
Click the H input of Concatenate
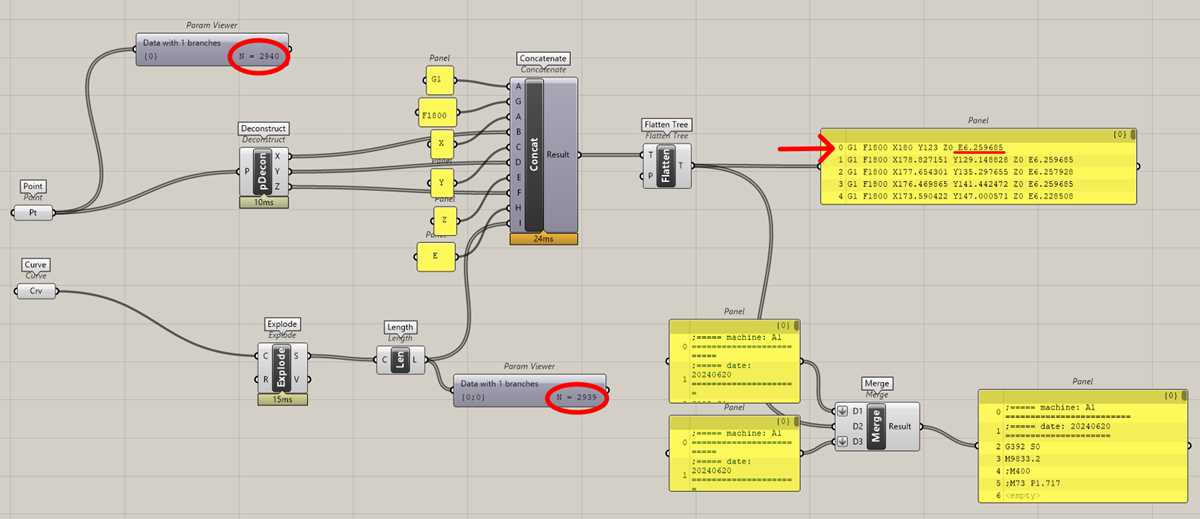[518, 206]
